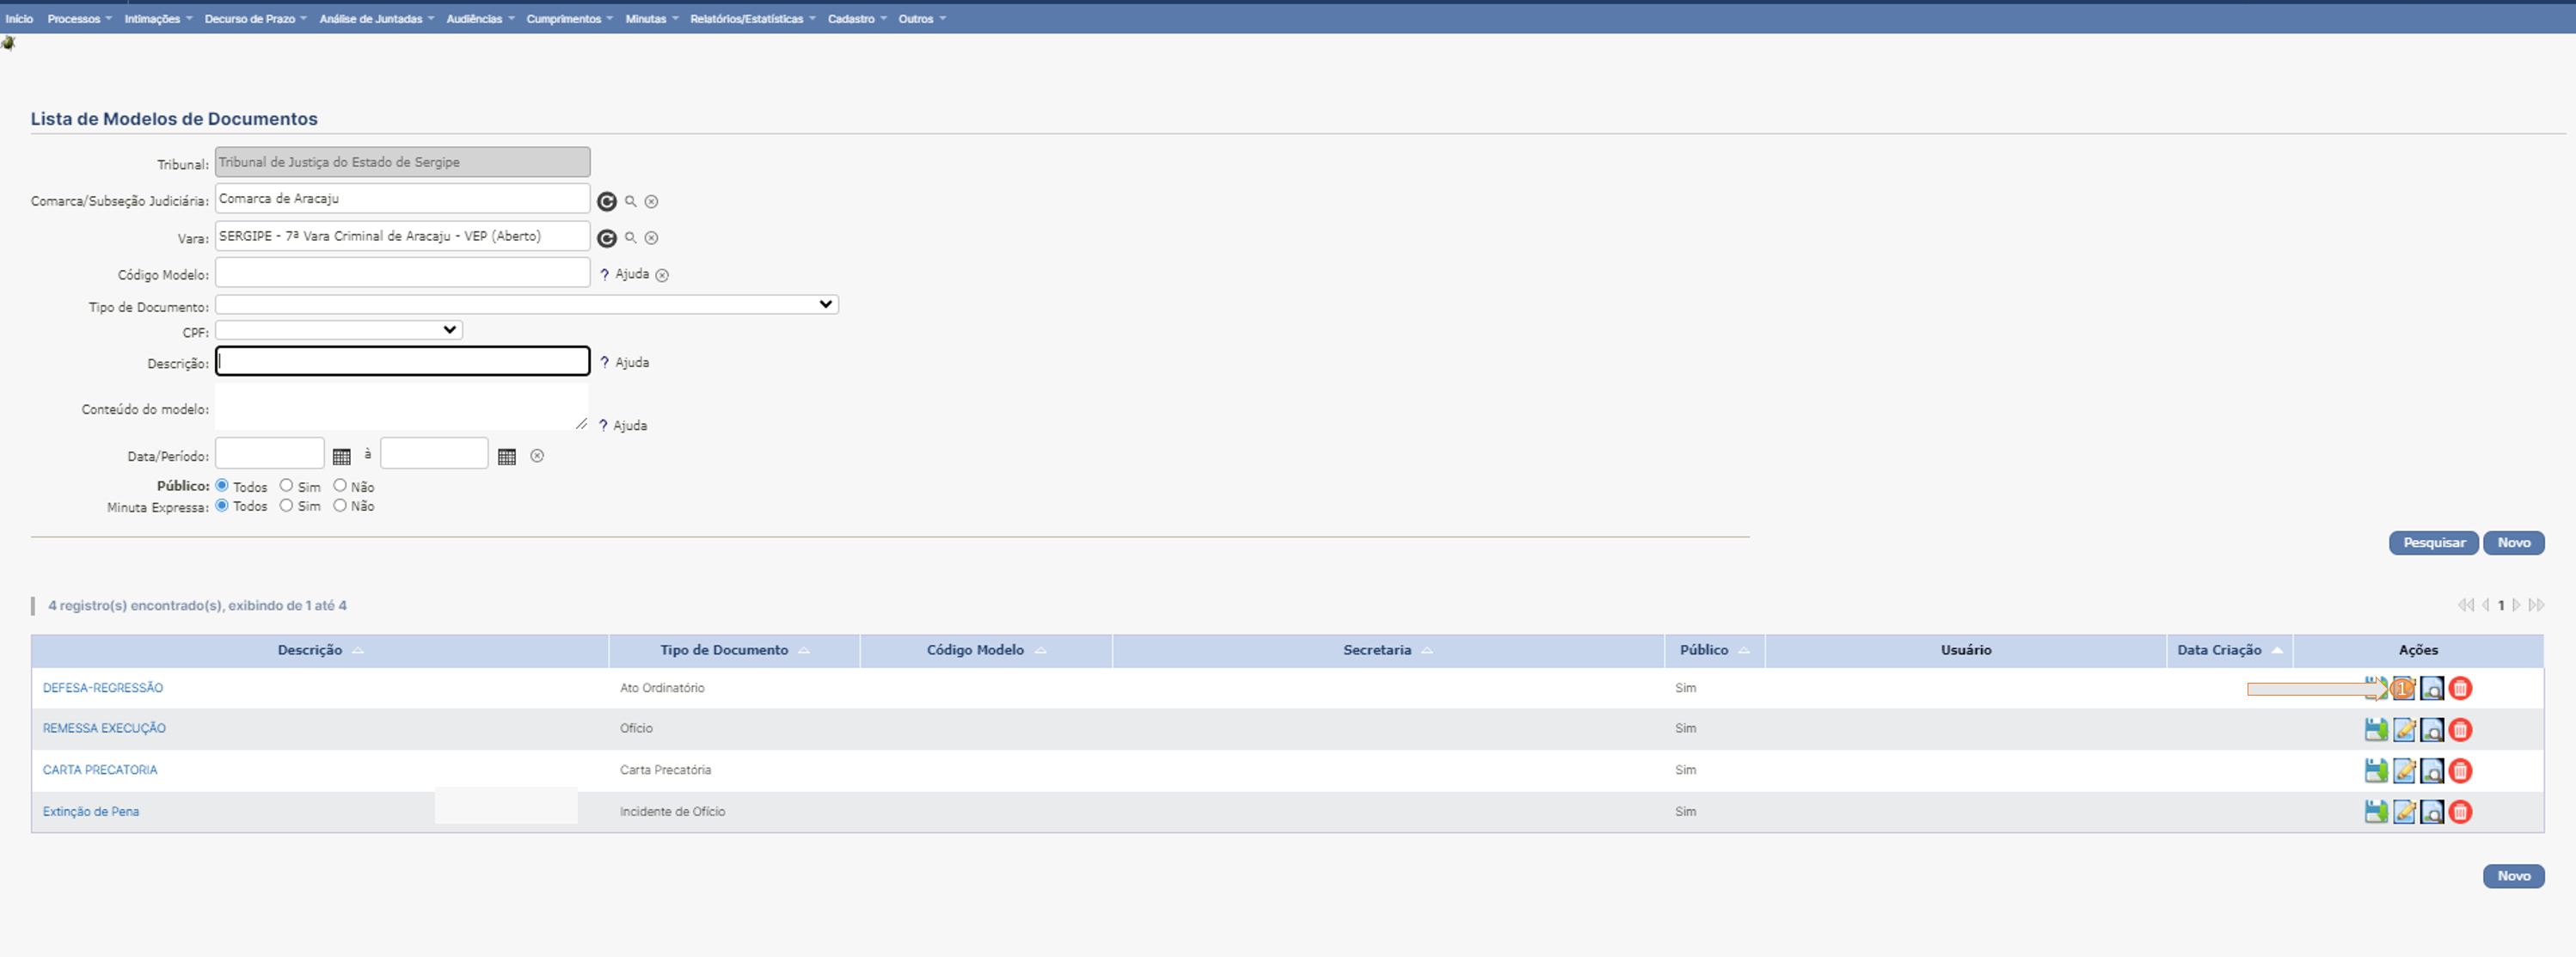This screenshot has height=957, width=2576.
Task: Click Novo button below the table
Action: [x=2513, y=876]
